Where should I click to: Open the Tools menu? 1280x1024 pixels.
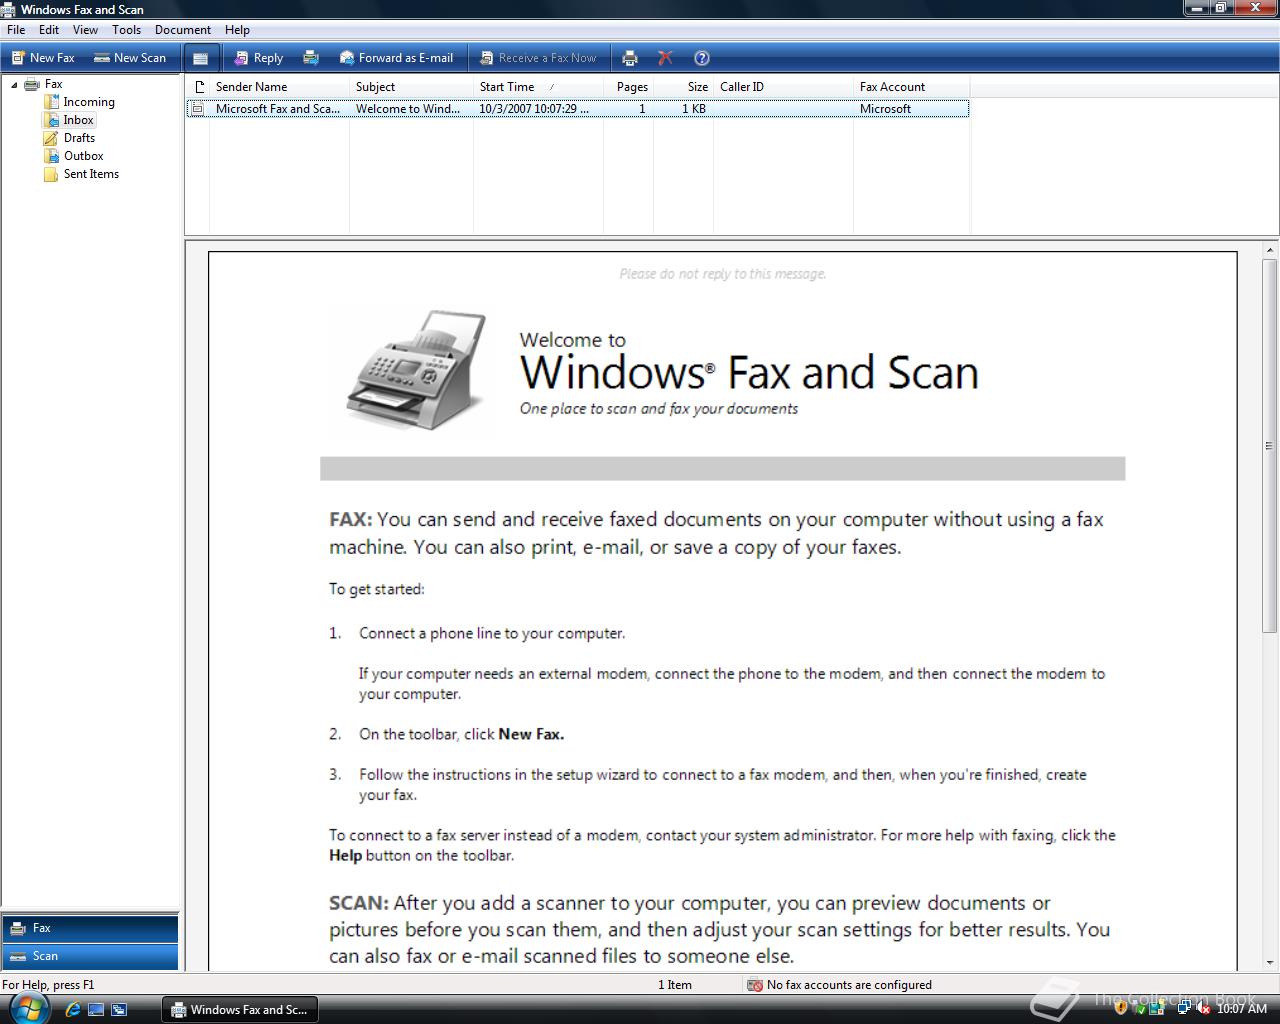[x=126, y=30]
